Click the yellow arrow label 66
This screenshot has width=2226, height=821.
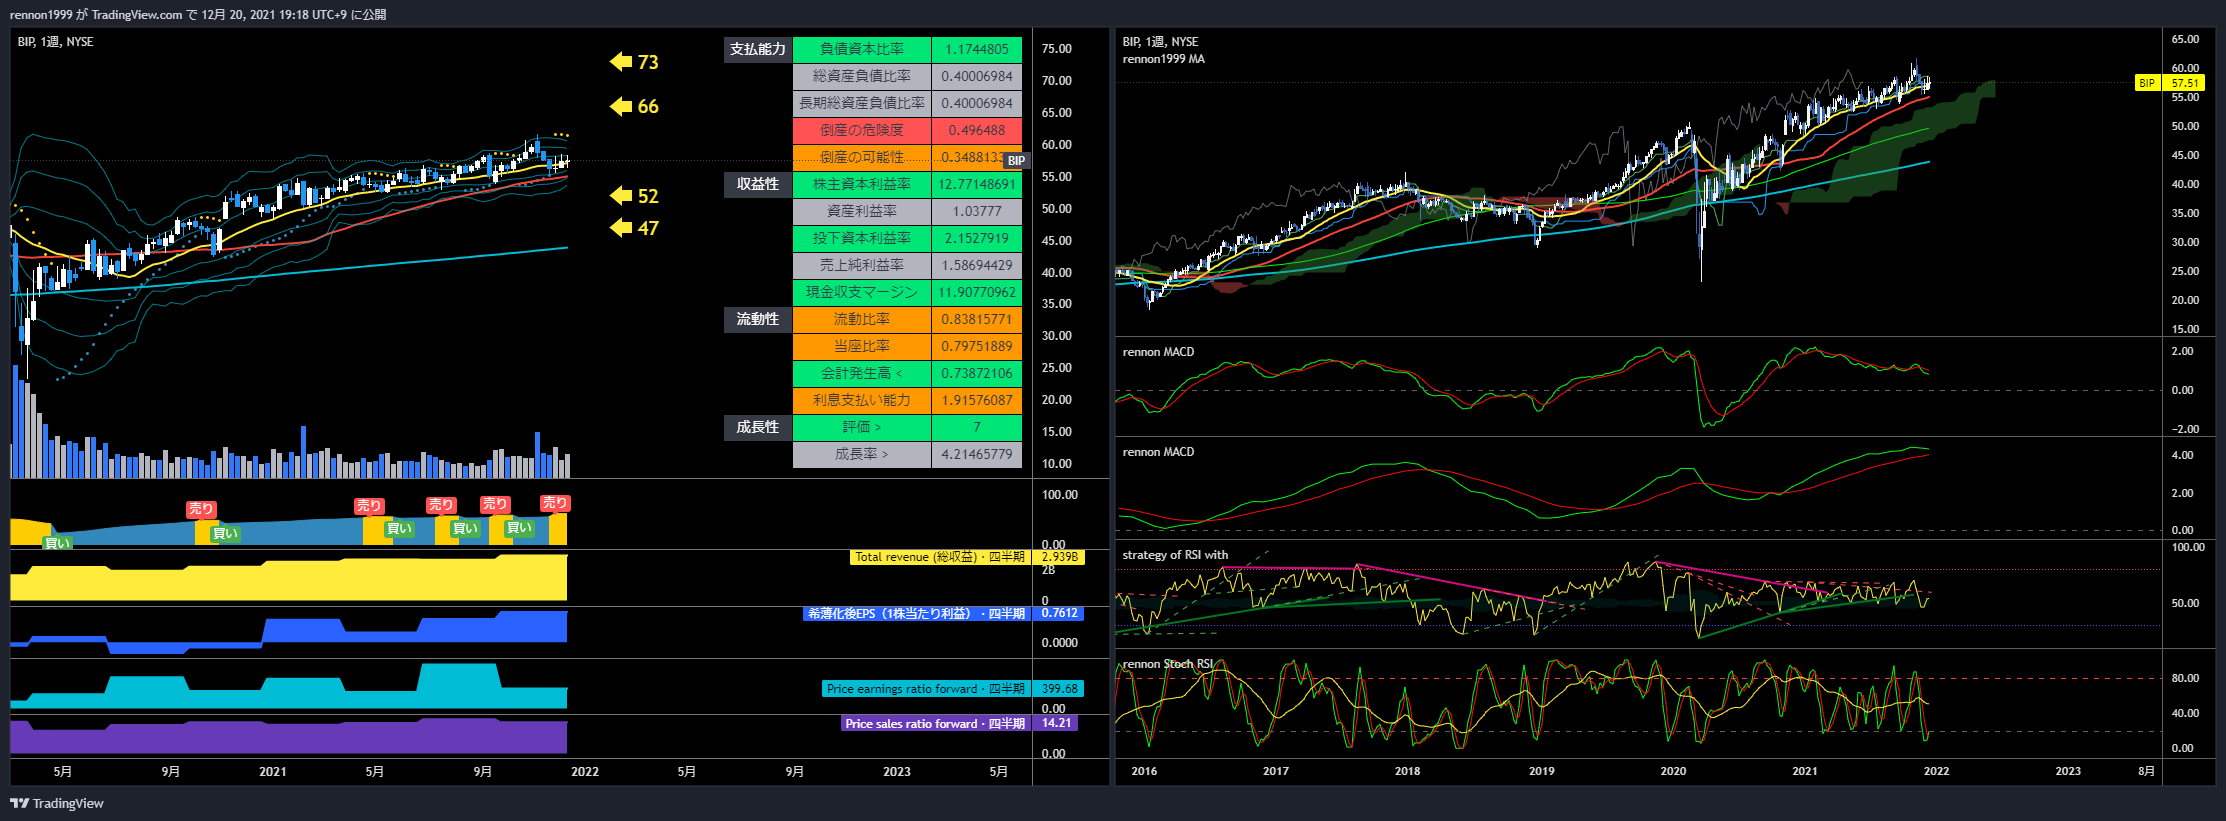pos(634,106)
